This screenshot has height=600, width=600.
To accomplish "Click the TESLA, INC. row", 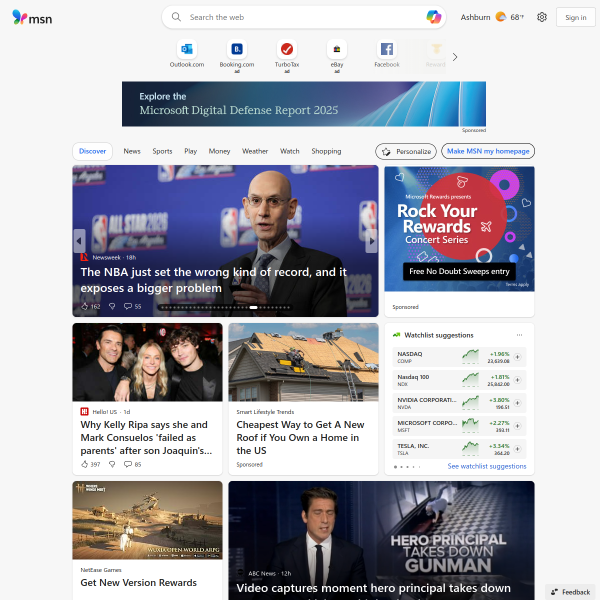I will tap(459, 449).
